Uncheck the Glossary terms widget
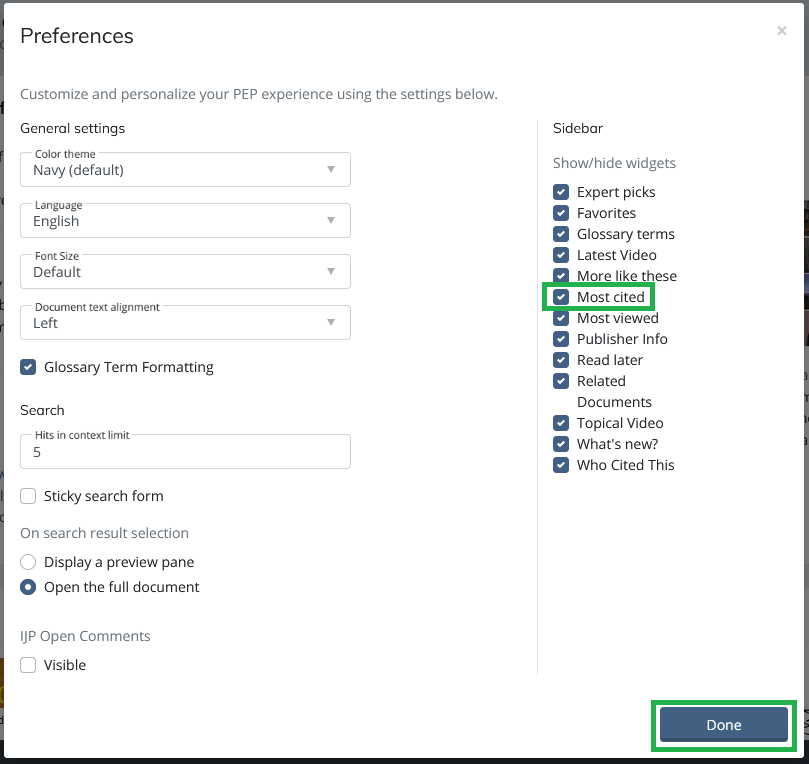 point(561,234)
